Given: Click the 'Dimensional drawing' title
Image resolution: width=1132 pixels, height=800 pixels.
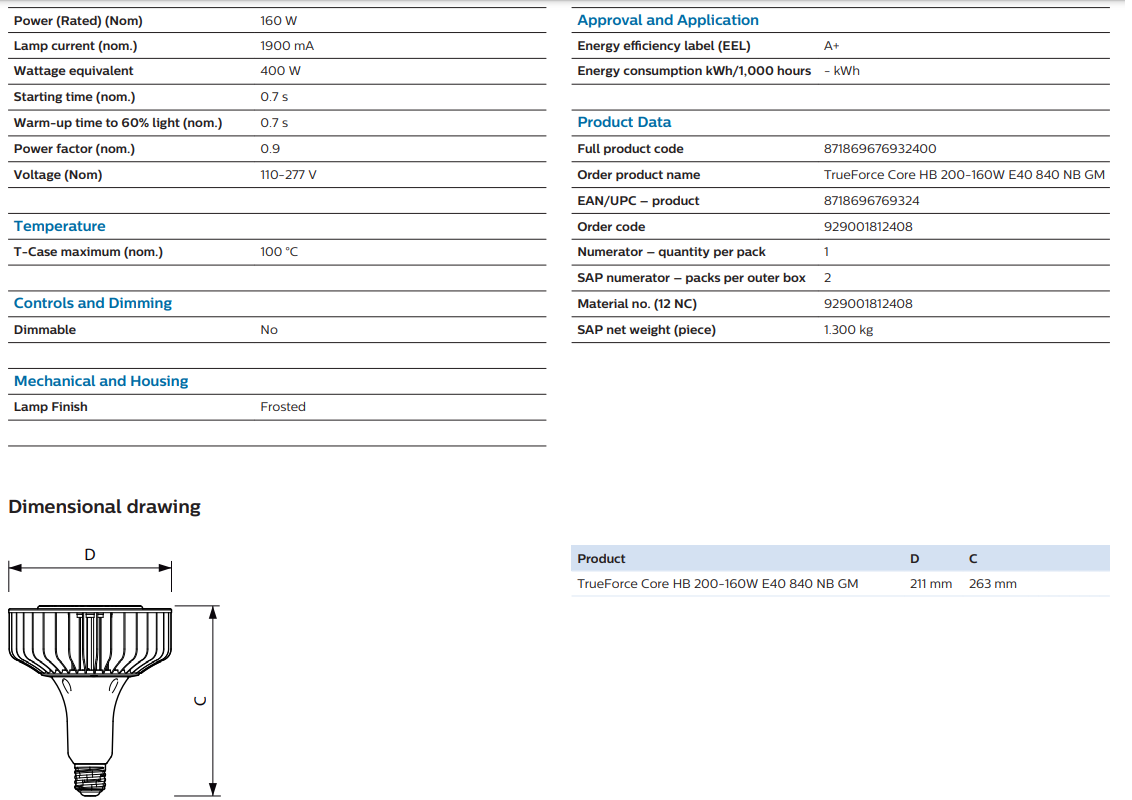Looking at the screenshot, I should 105,506.
